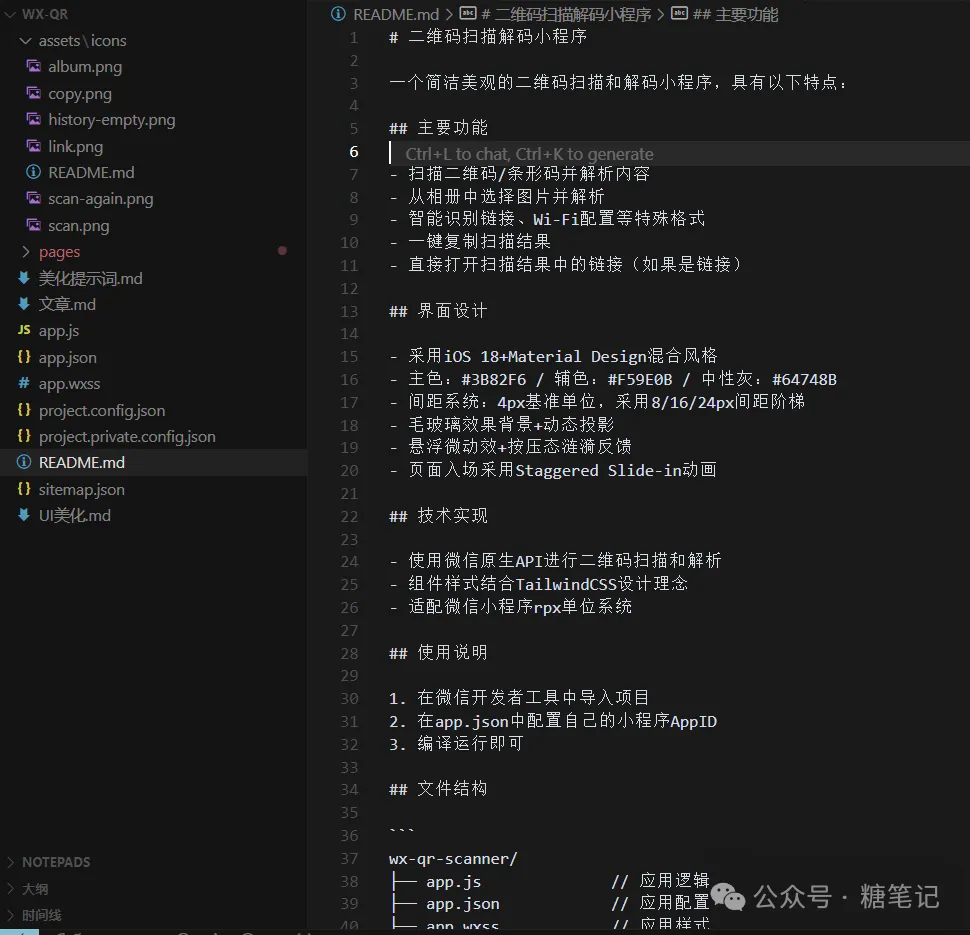970x935 pixels.
Task: Click the album.png image file icon
Action: [x=34, y=66]
